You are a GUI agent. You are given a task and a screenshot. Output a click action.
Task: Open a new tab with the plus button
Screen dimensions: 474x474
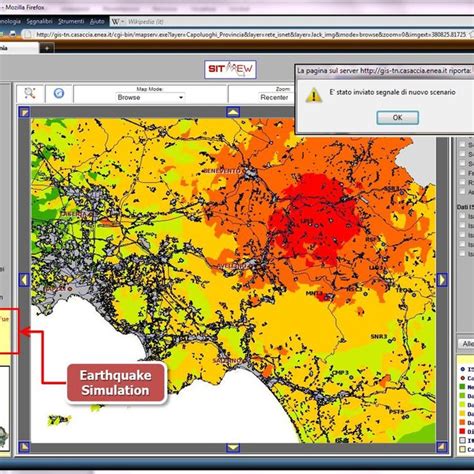pos(47,48)
